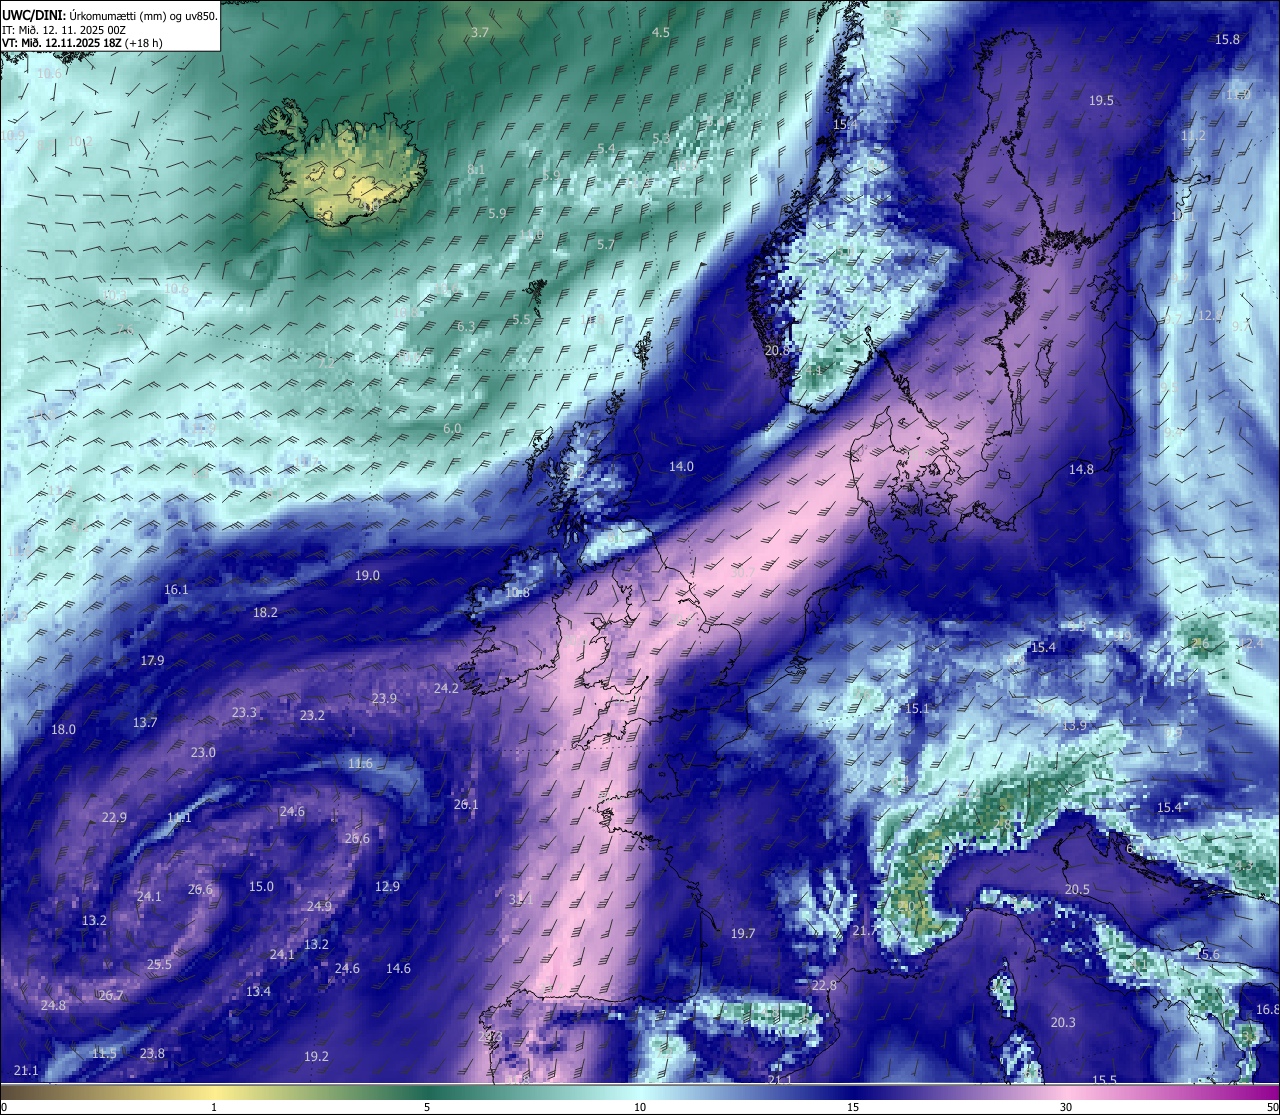The height and width of the screenshot is (1115, 1280).
Task: Click the '4.5' value at the top
Action: (x=661, y=33)
